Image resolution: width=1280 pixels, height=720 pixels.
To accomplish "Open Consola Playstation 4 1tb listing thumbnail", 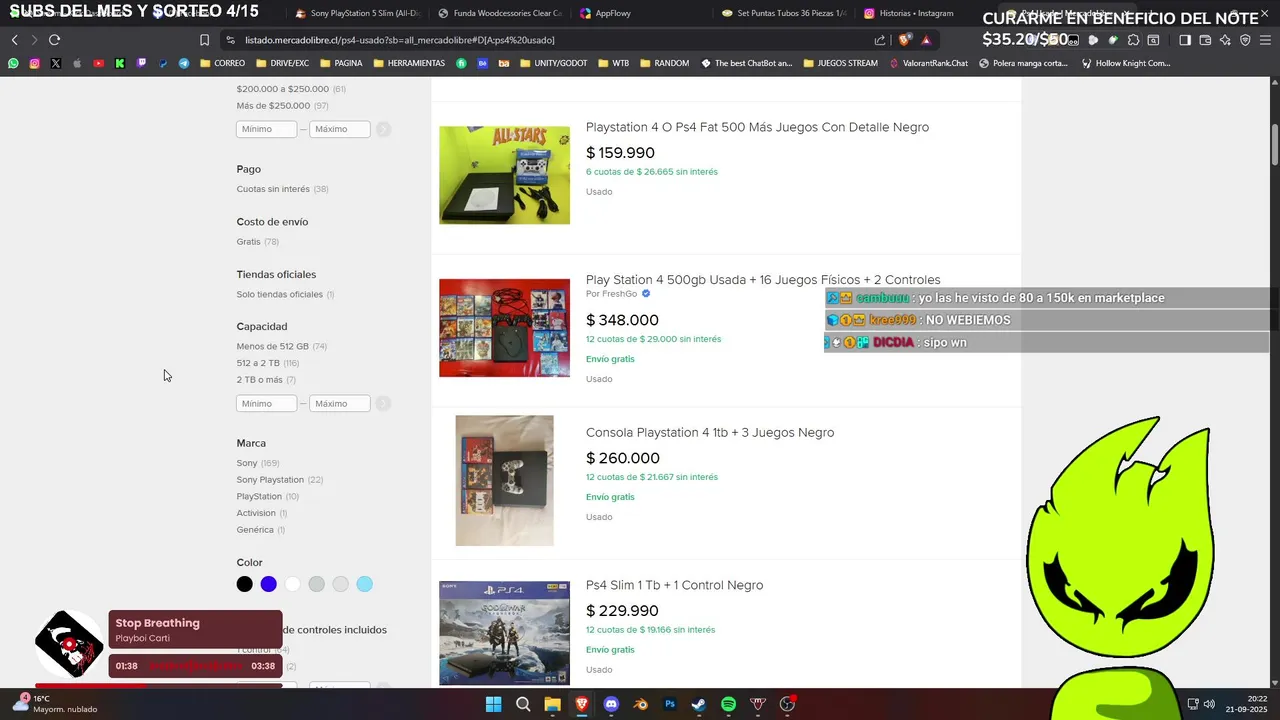I will [504, 481].
